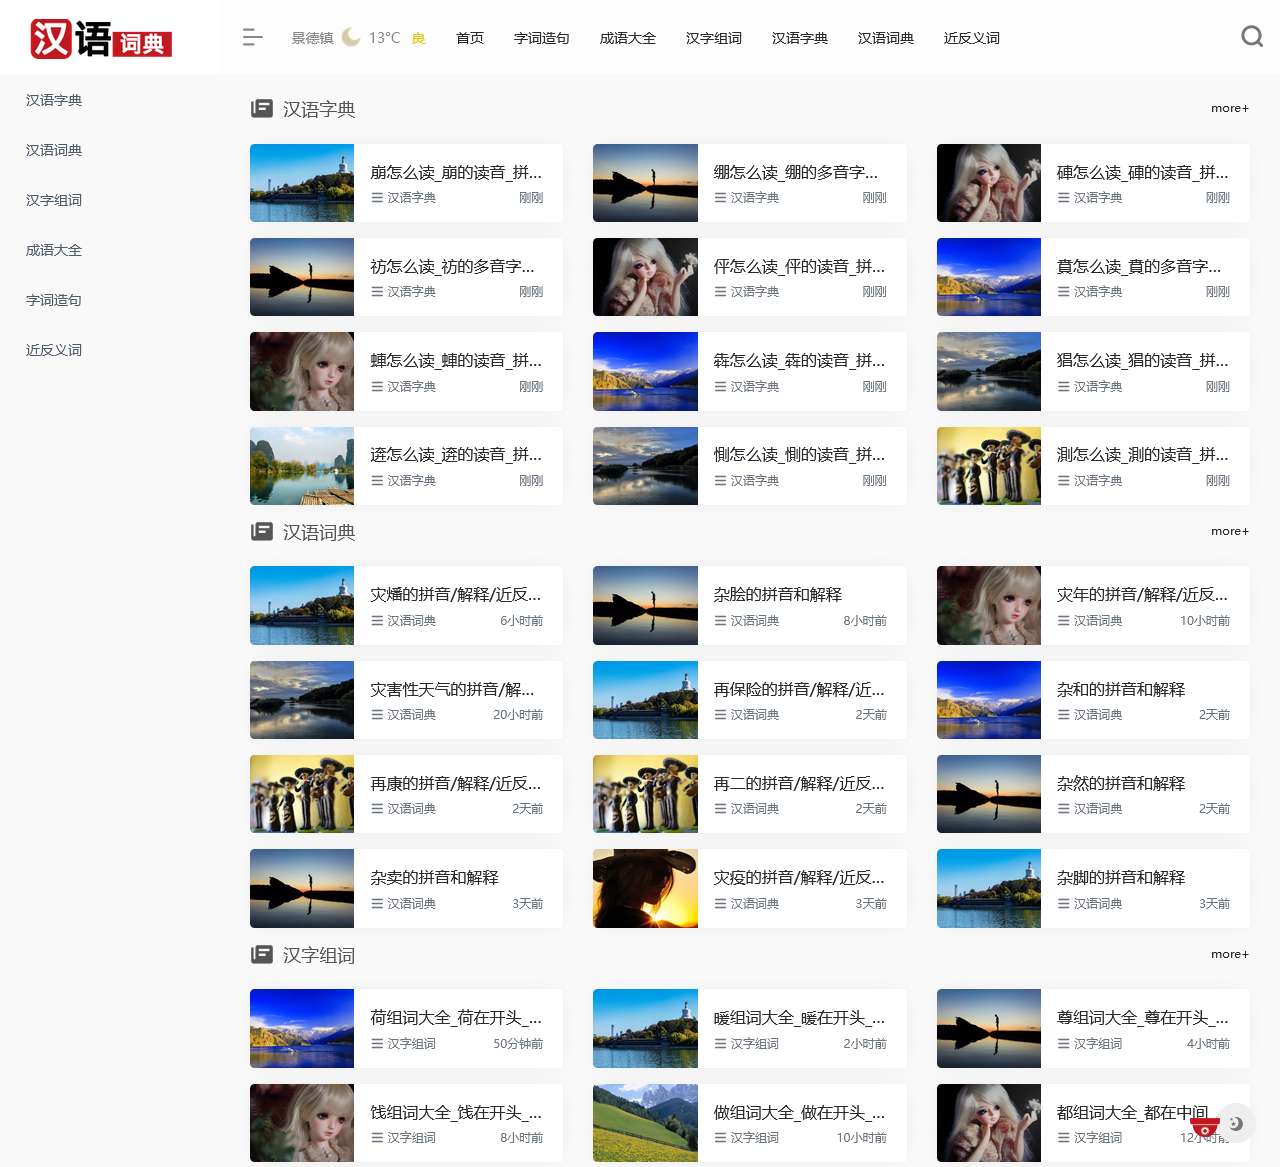Open 汉语词典 in the top navigation
1280x1167 pixels.
point(886,38)
